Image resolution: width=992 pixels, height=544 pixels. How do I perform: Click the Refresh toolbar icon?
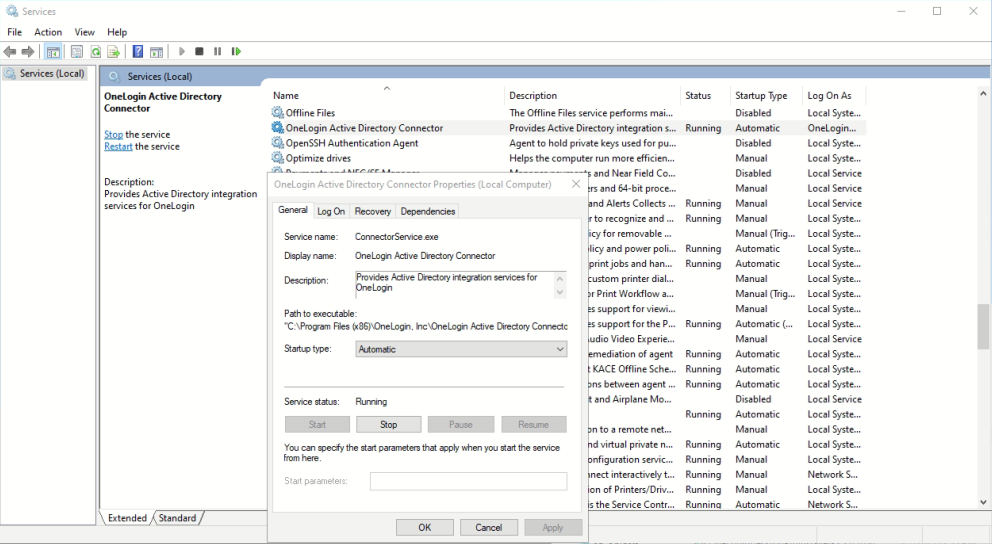coord(96,52)
